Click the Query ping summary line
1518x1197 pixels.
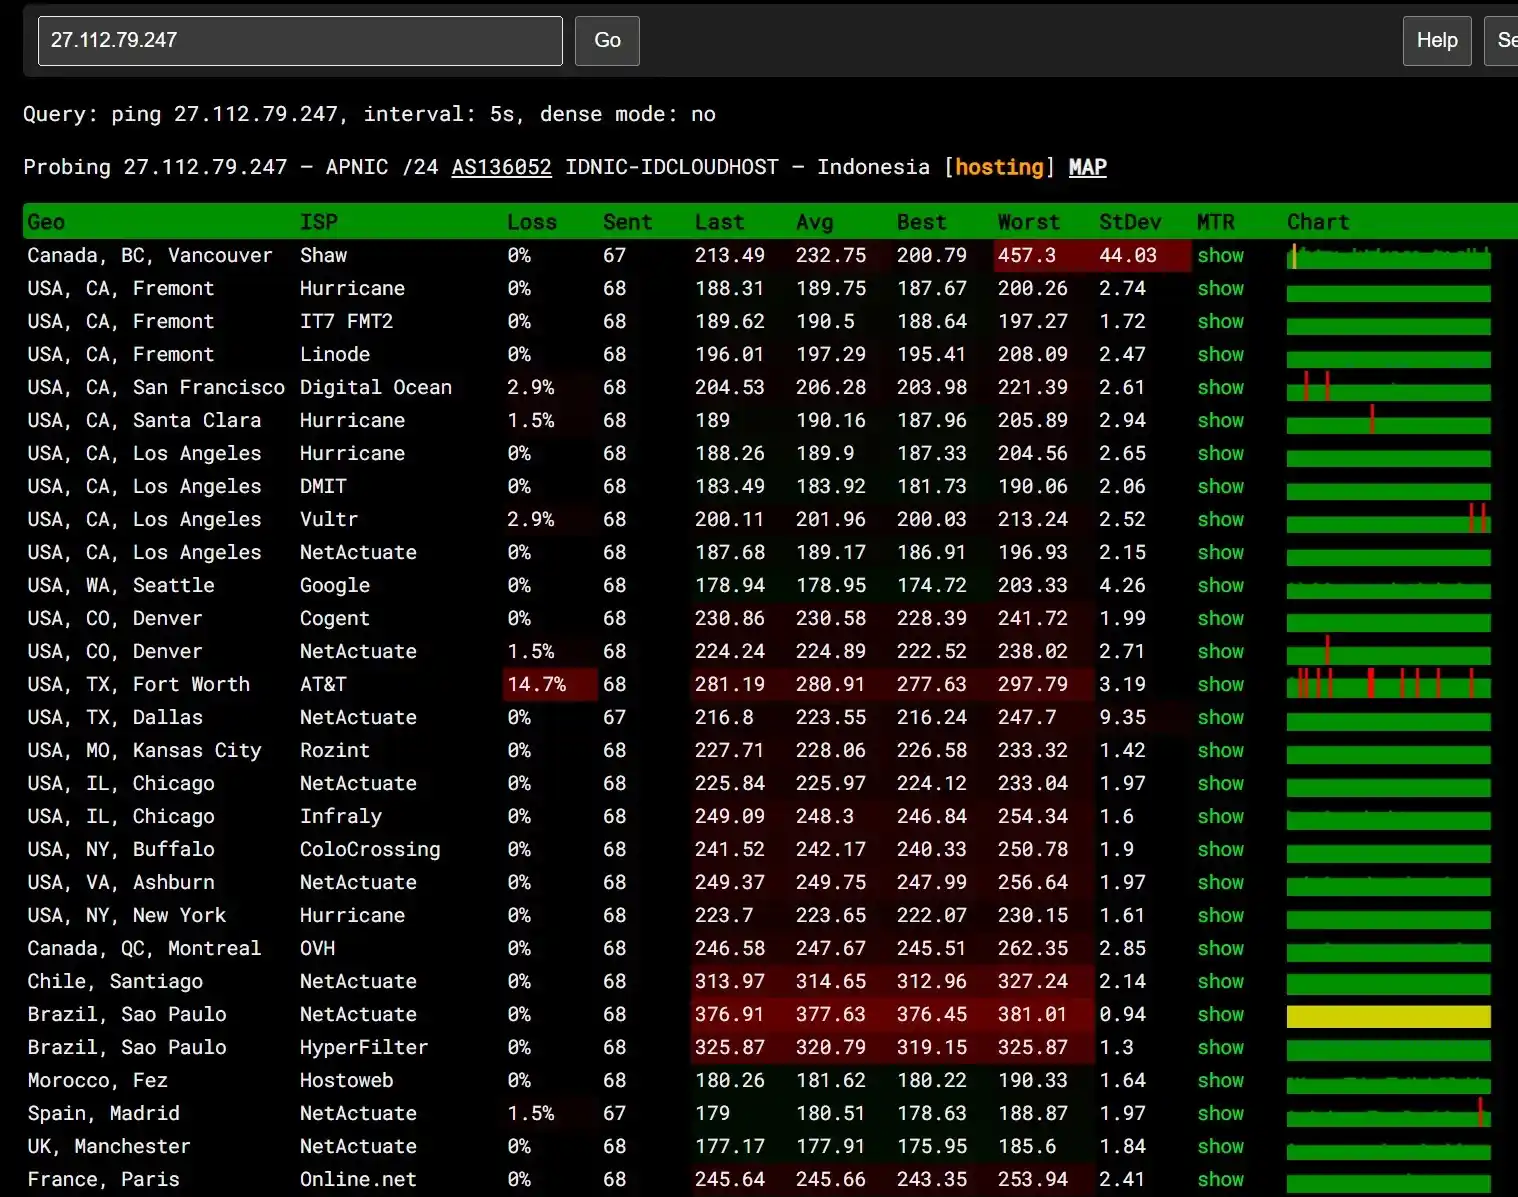[x=370, y=114]
